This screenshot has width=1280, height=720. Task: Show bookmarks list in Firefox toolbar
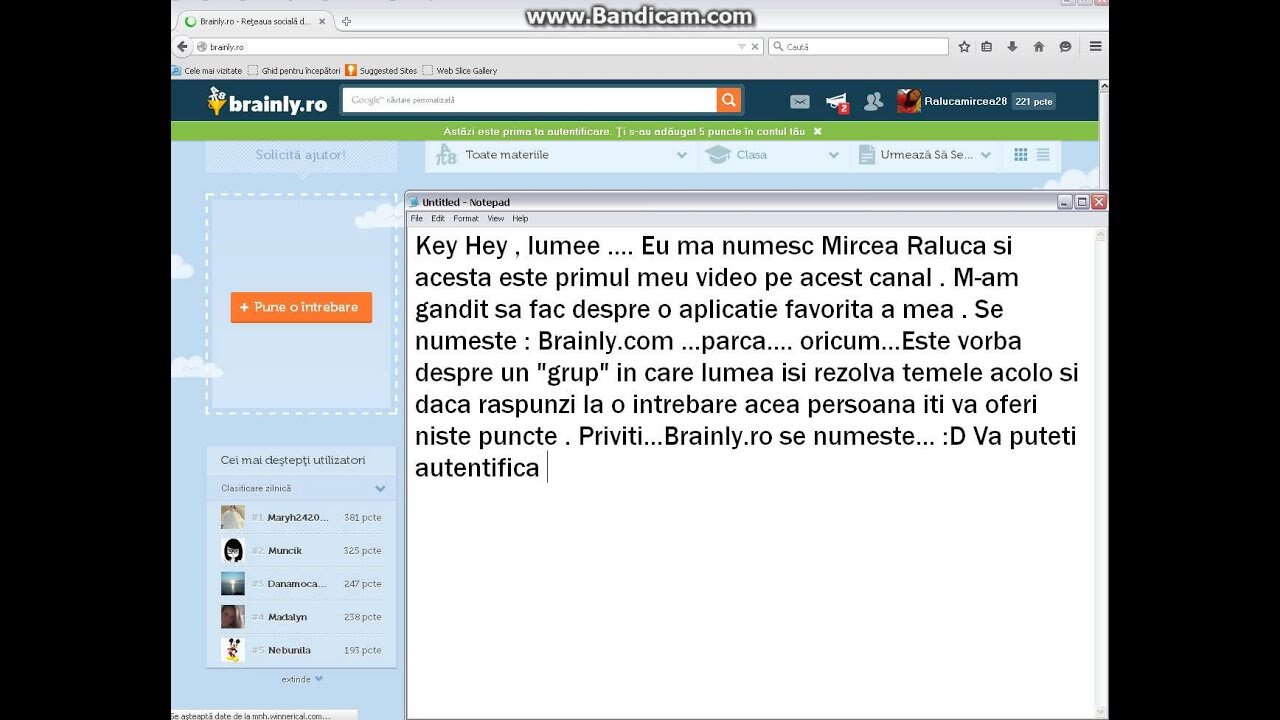pyautogui.click(x=987, y=47)
